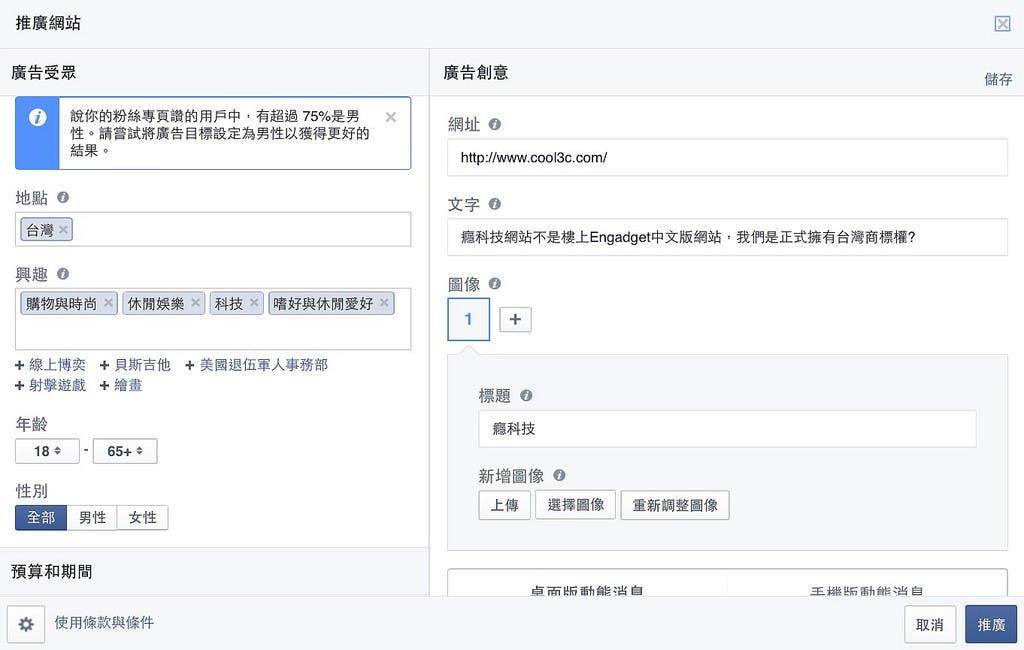This screenshot has width=1024, height=650.
Task: Click the 上傳 upload button
Action: 504,505
